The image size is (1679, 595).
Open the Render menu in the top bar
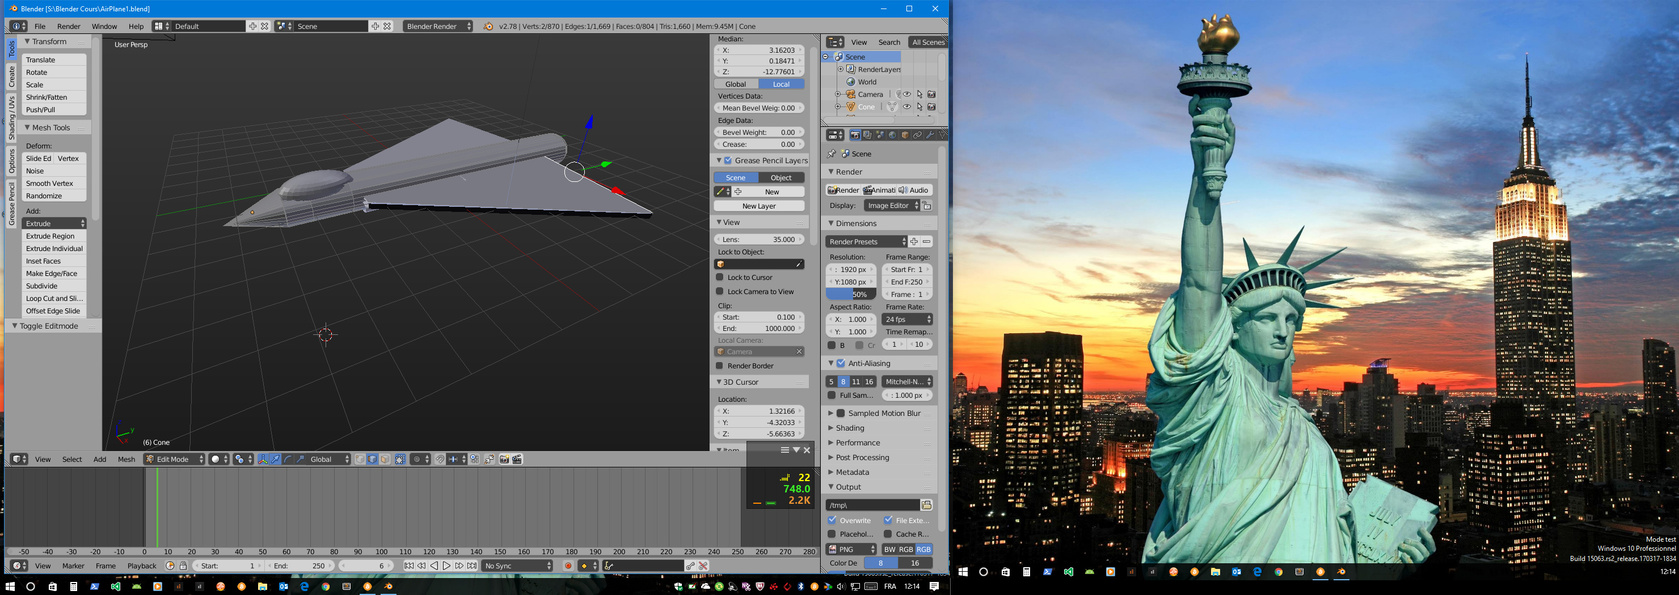[68, 26]
